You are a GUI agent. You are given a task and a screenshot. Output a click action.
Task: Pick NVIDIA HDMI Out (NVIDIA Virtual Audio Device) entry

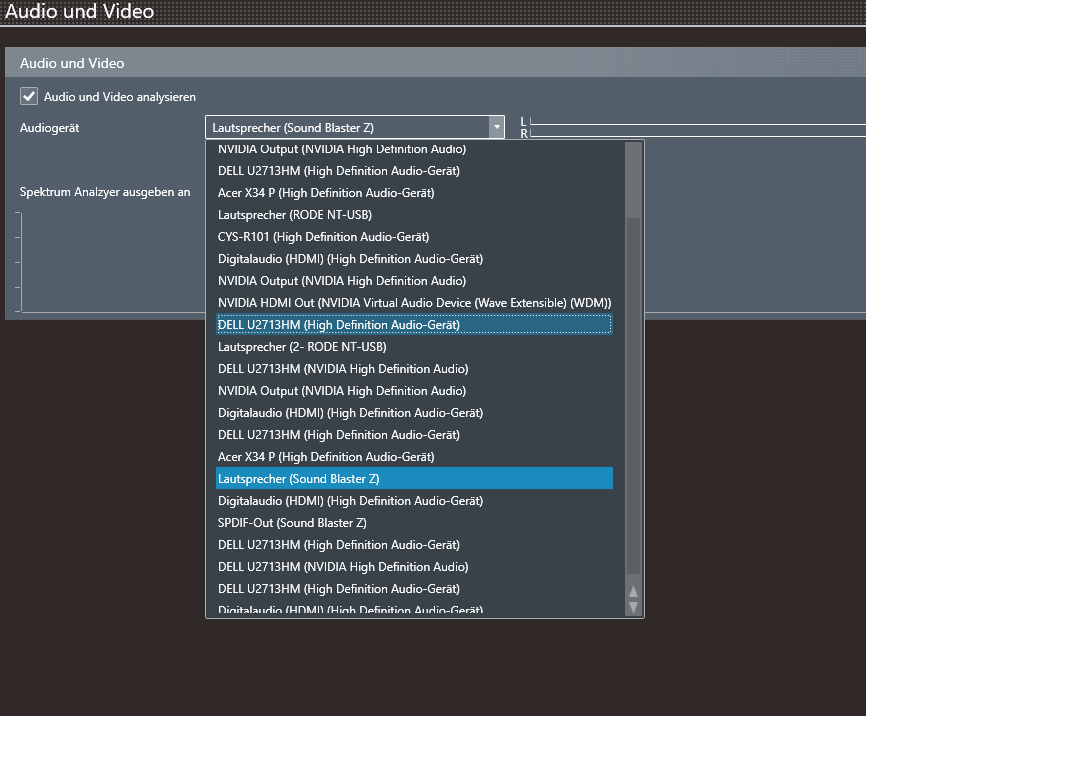tap(414, 303)
